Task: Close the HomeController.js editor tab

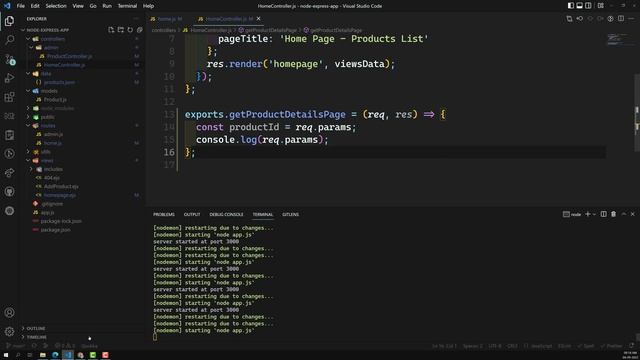Action: click(258, 19)
